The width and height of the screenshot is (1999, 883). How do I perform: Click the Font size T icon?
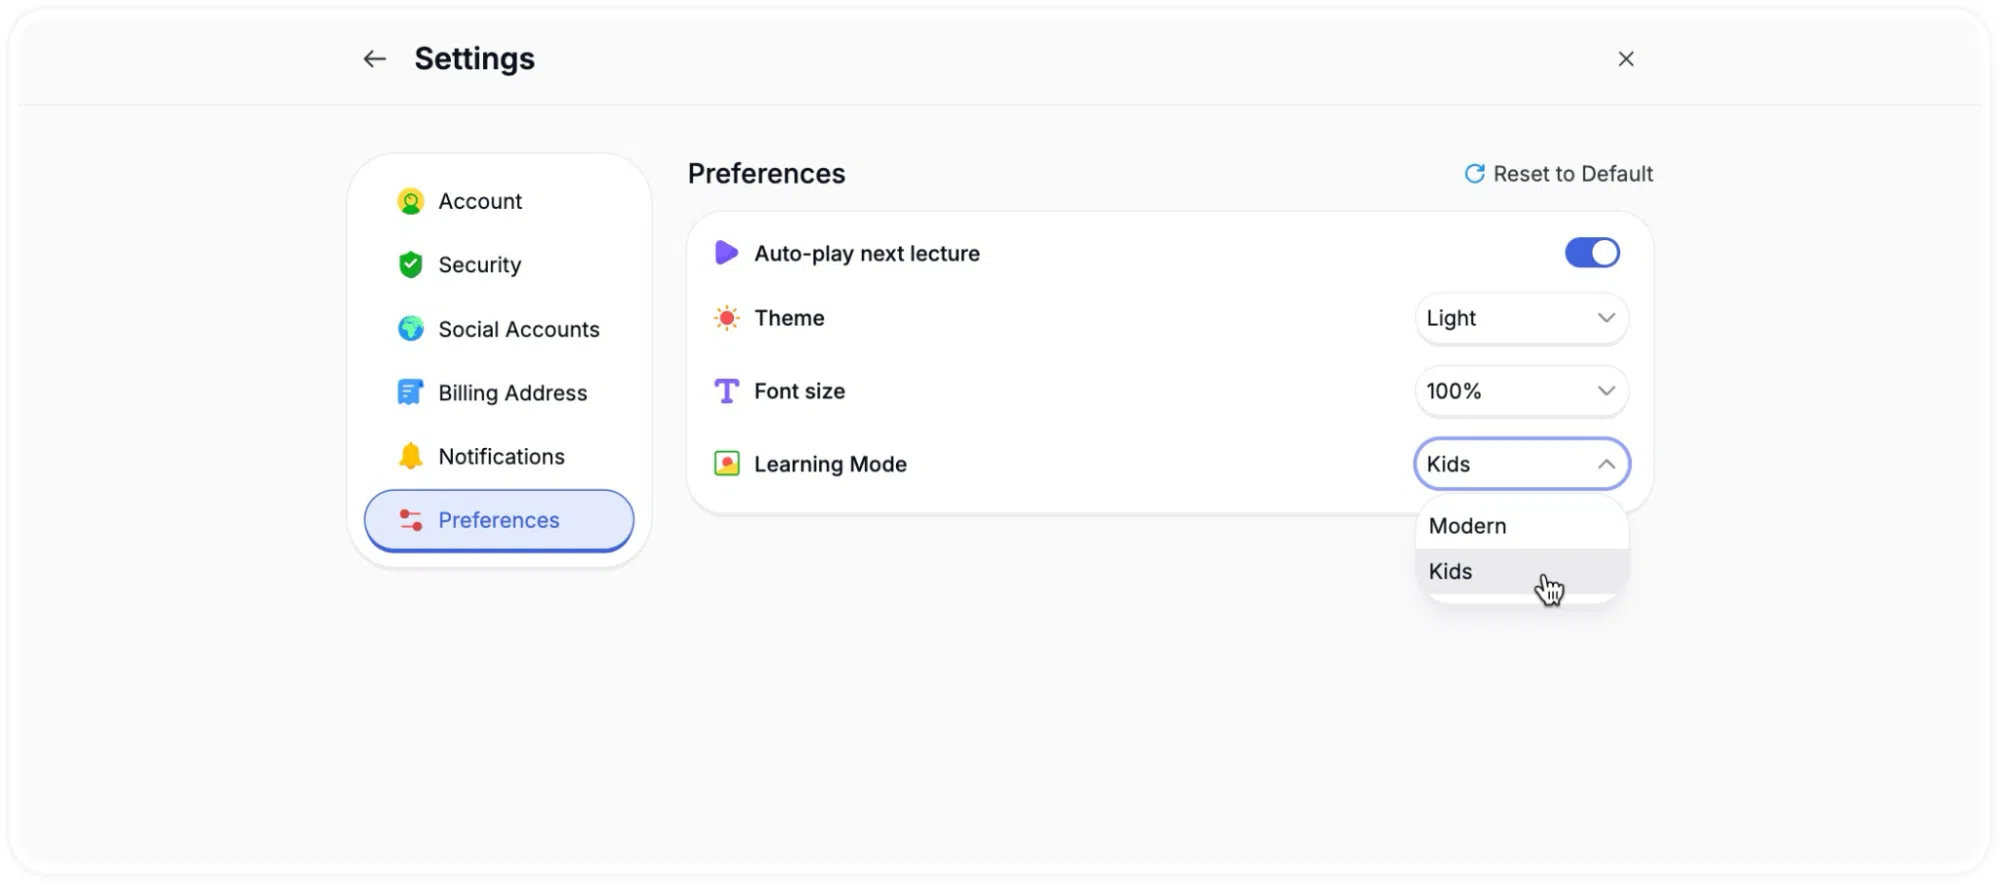pyautogui.click(x=727, y=391)
